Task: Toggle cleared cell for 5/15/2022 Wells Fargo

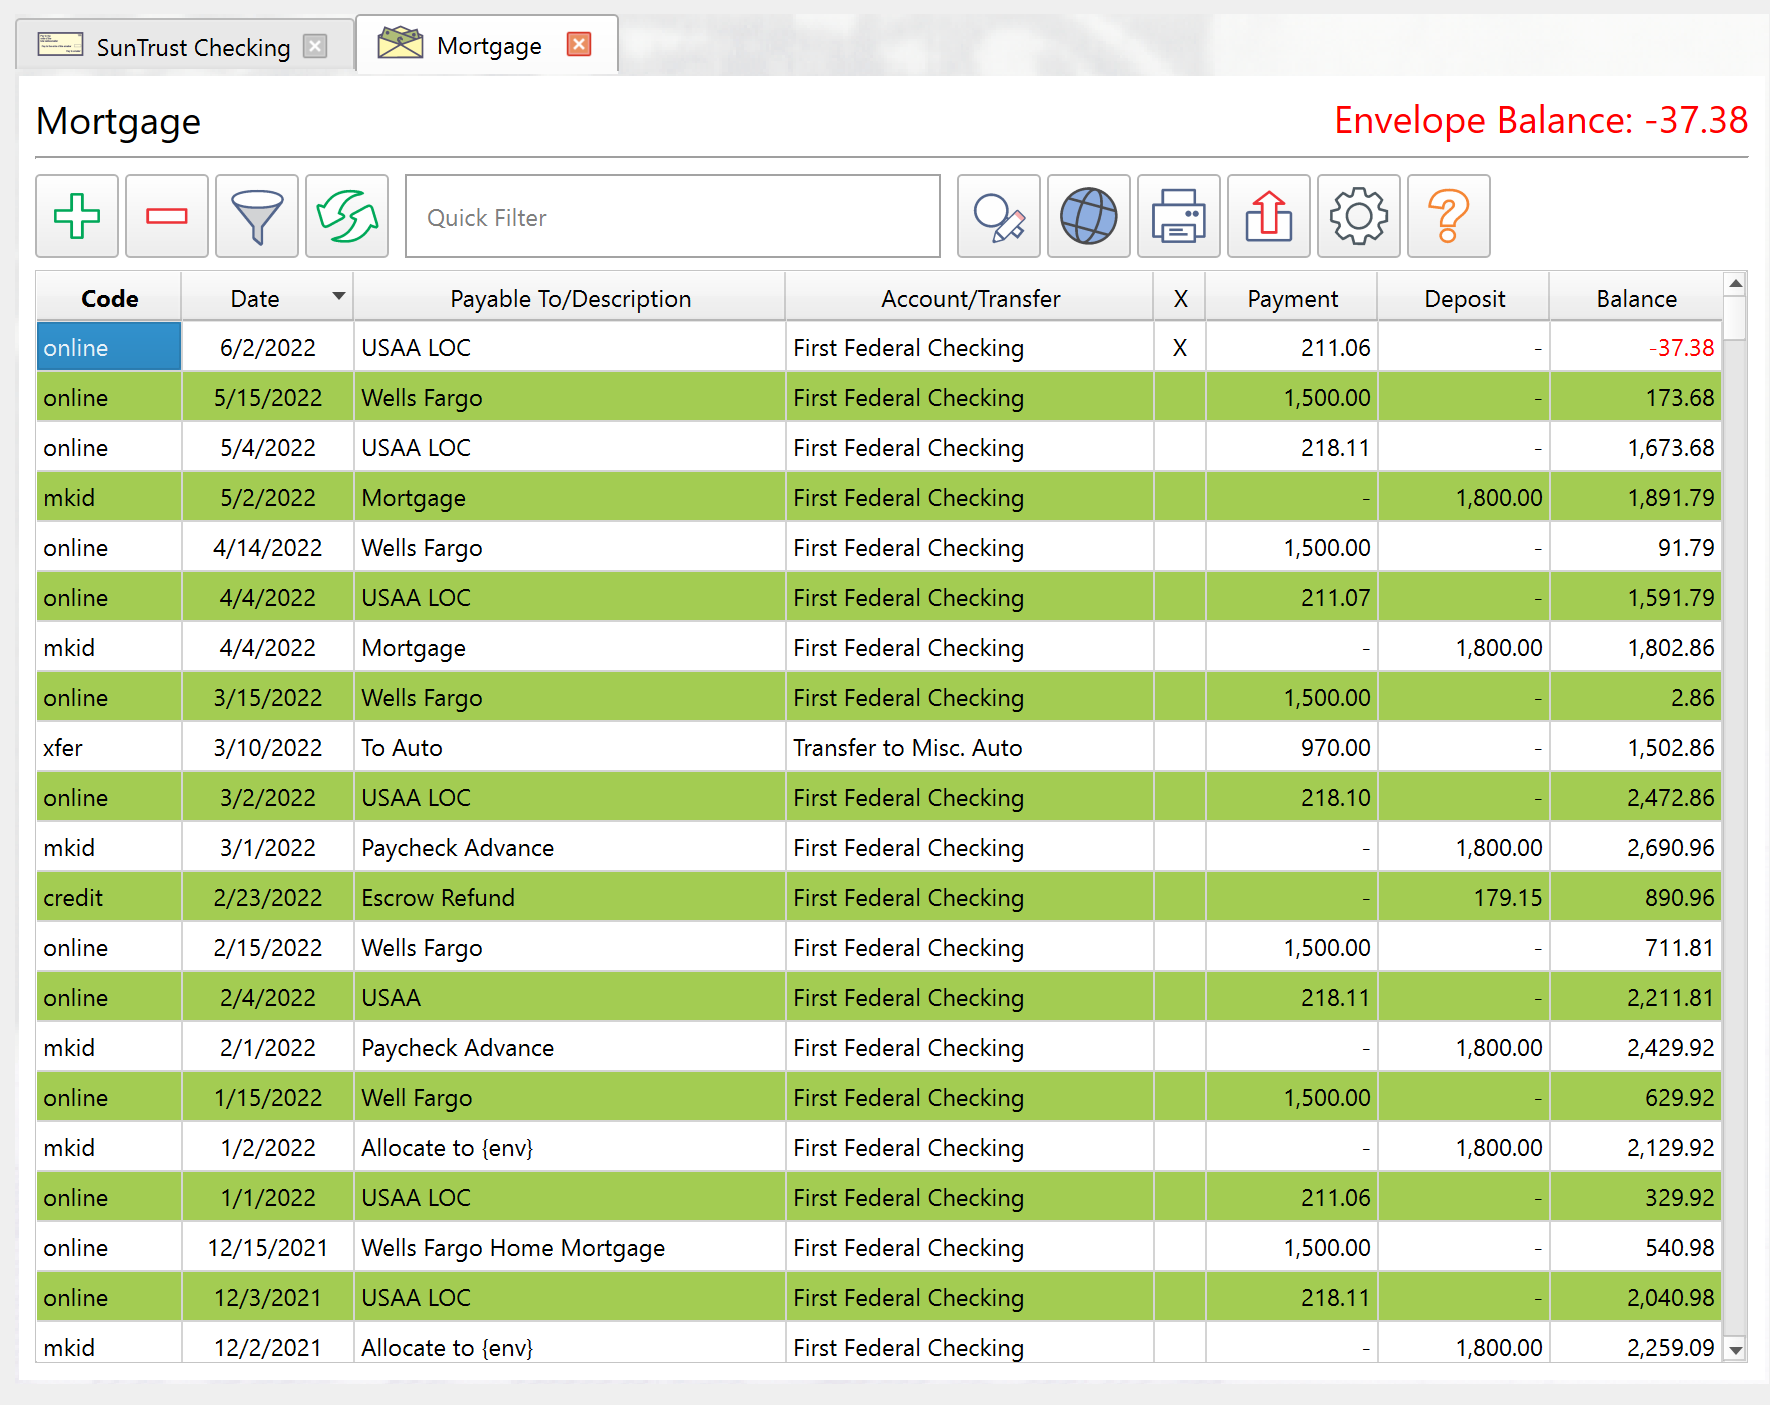Action: tap(1180, 397)
